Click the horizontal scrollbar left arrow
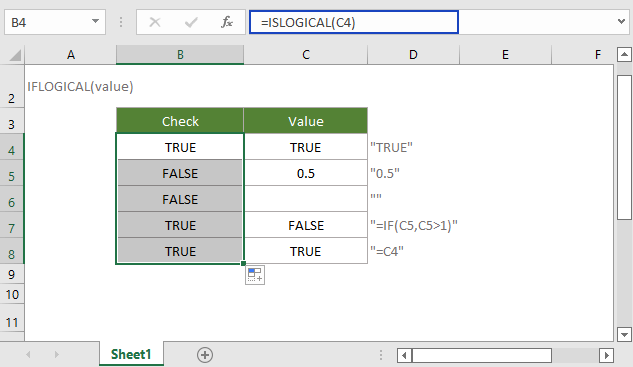Screen dimensions: 633x367 [404, 356]
